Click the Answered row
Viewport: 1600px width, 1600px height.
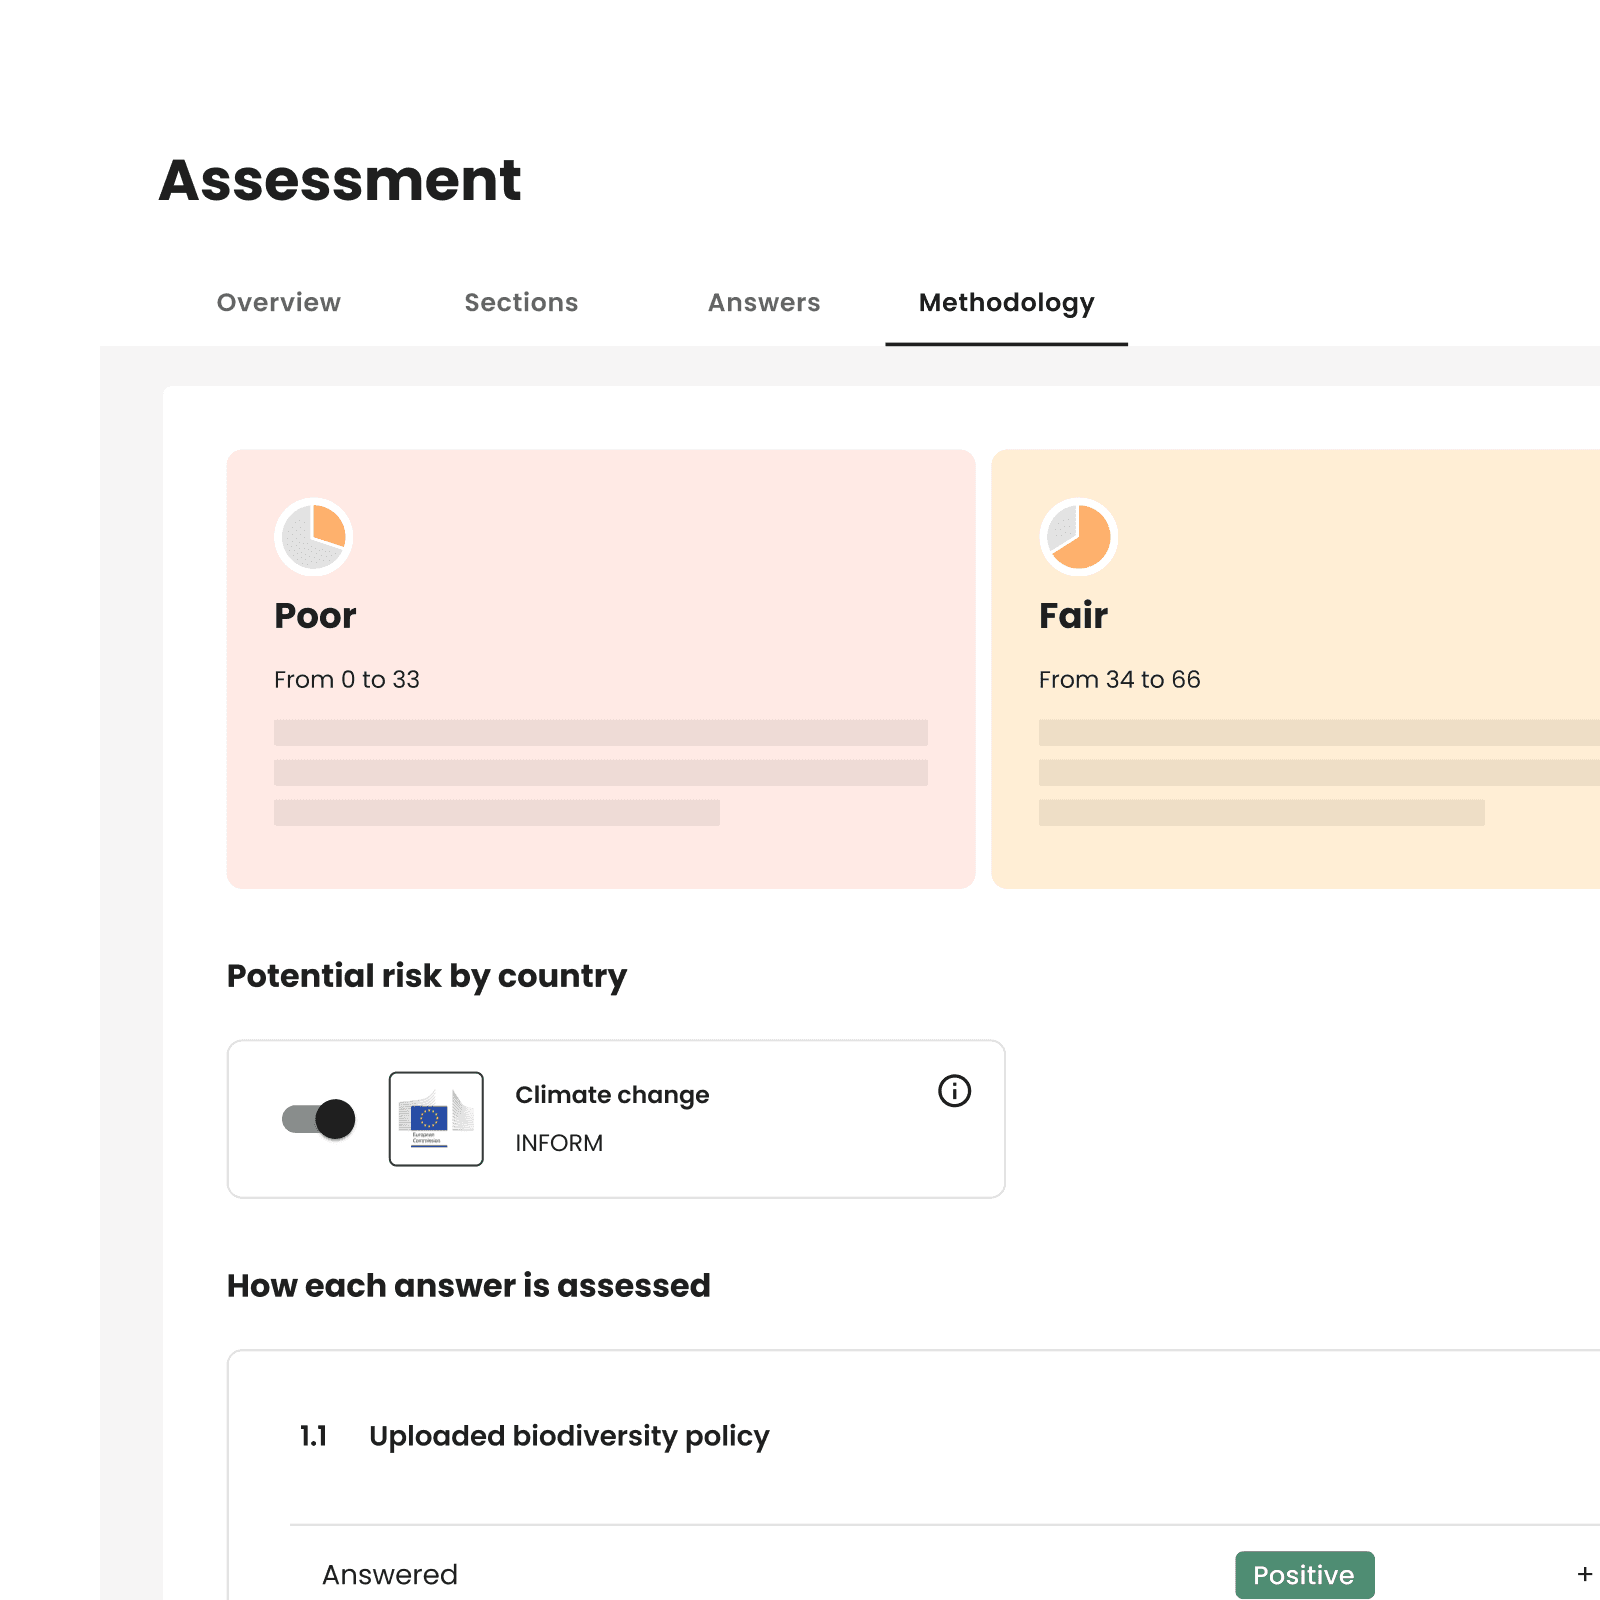390,1575
